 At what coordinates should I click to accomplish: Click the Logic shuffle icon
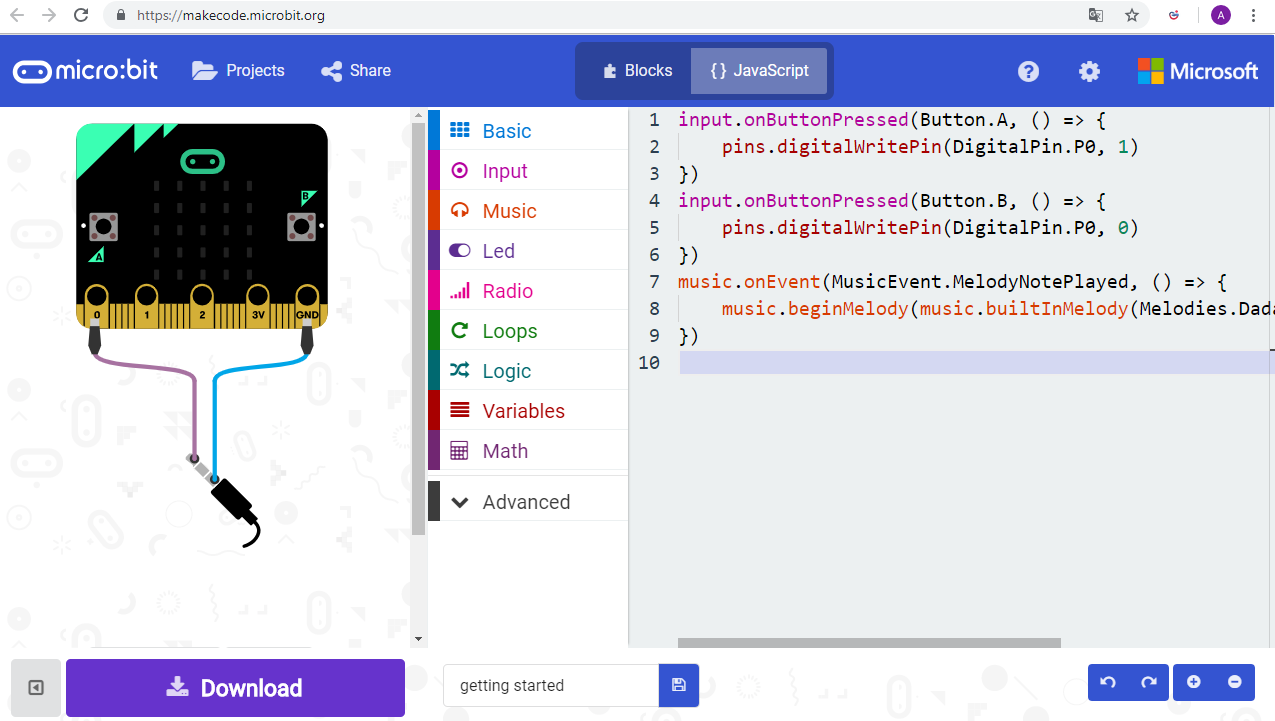coord(460,370)
